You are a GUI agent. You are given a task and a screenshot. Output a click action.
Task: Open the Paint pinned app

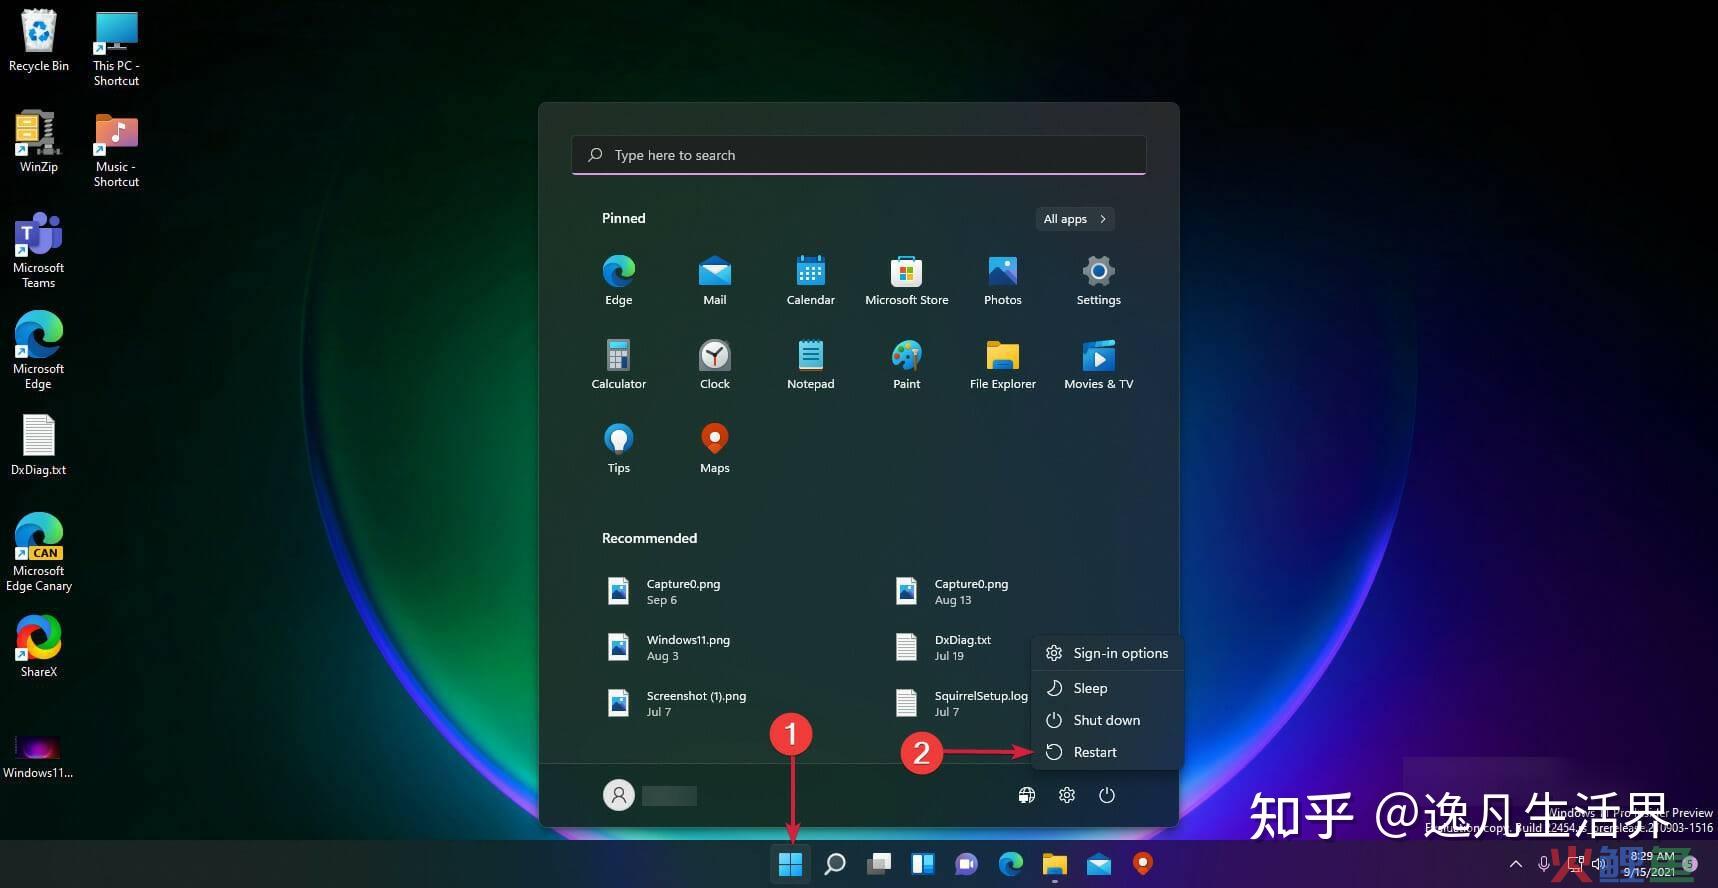click(x=906, y=364)
